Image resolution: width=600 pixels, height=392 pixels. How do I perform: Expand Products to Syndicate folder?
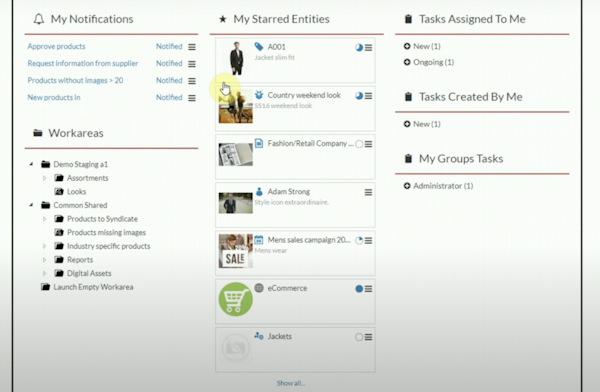(x=45, y=219)
